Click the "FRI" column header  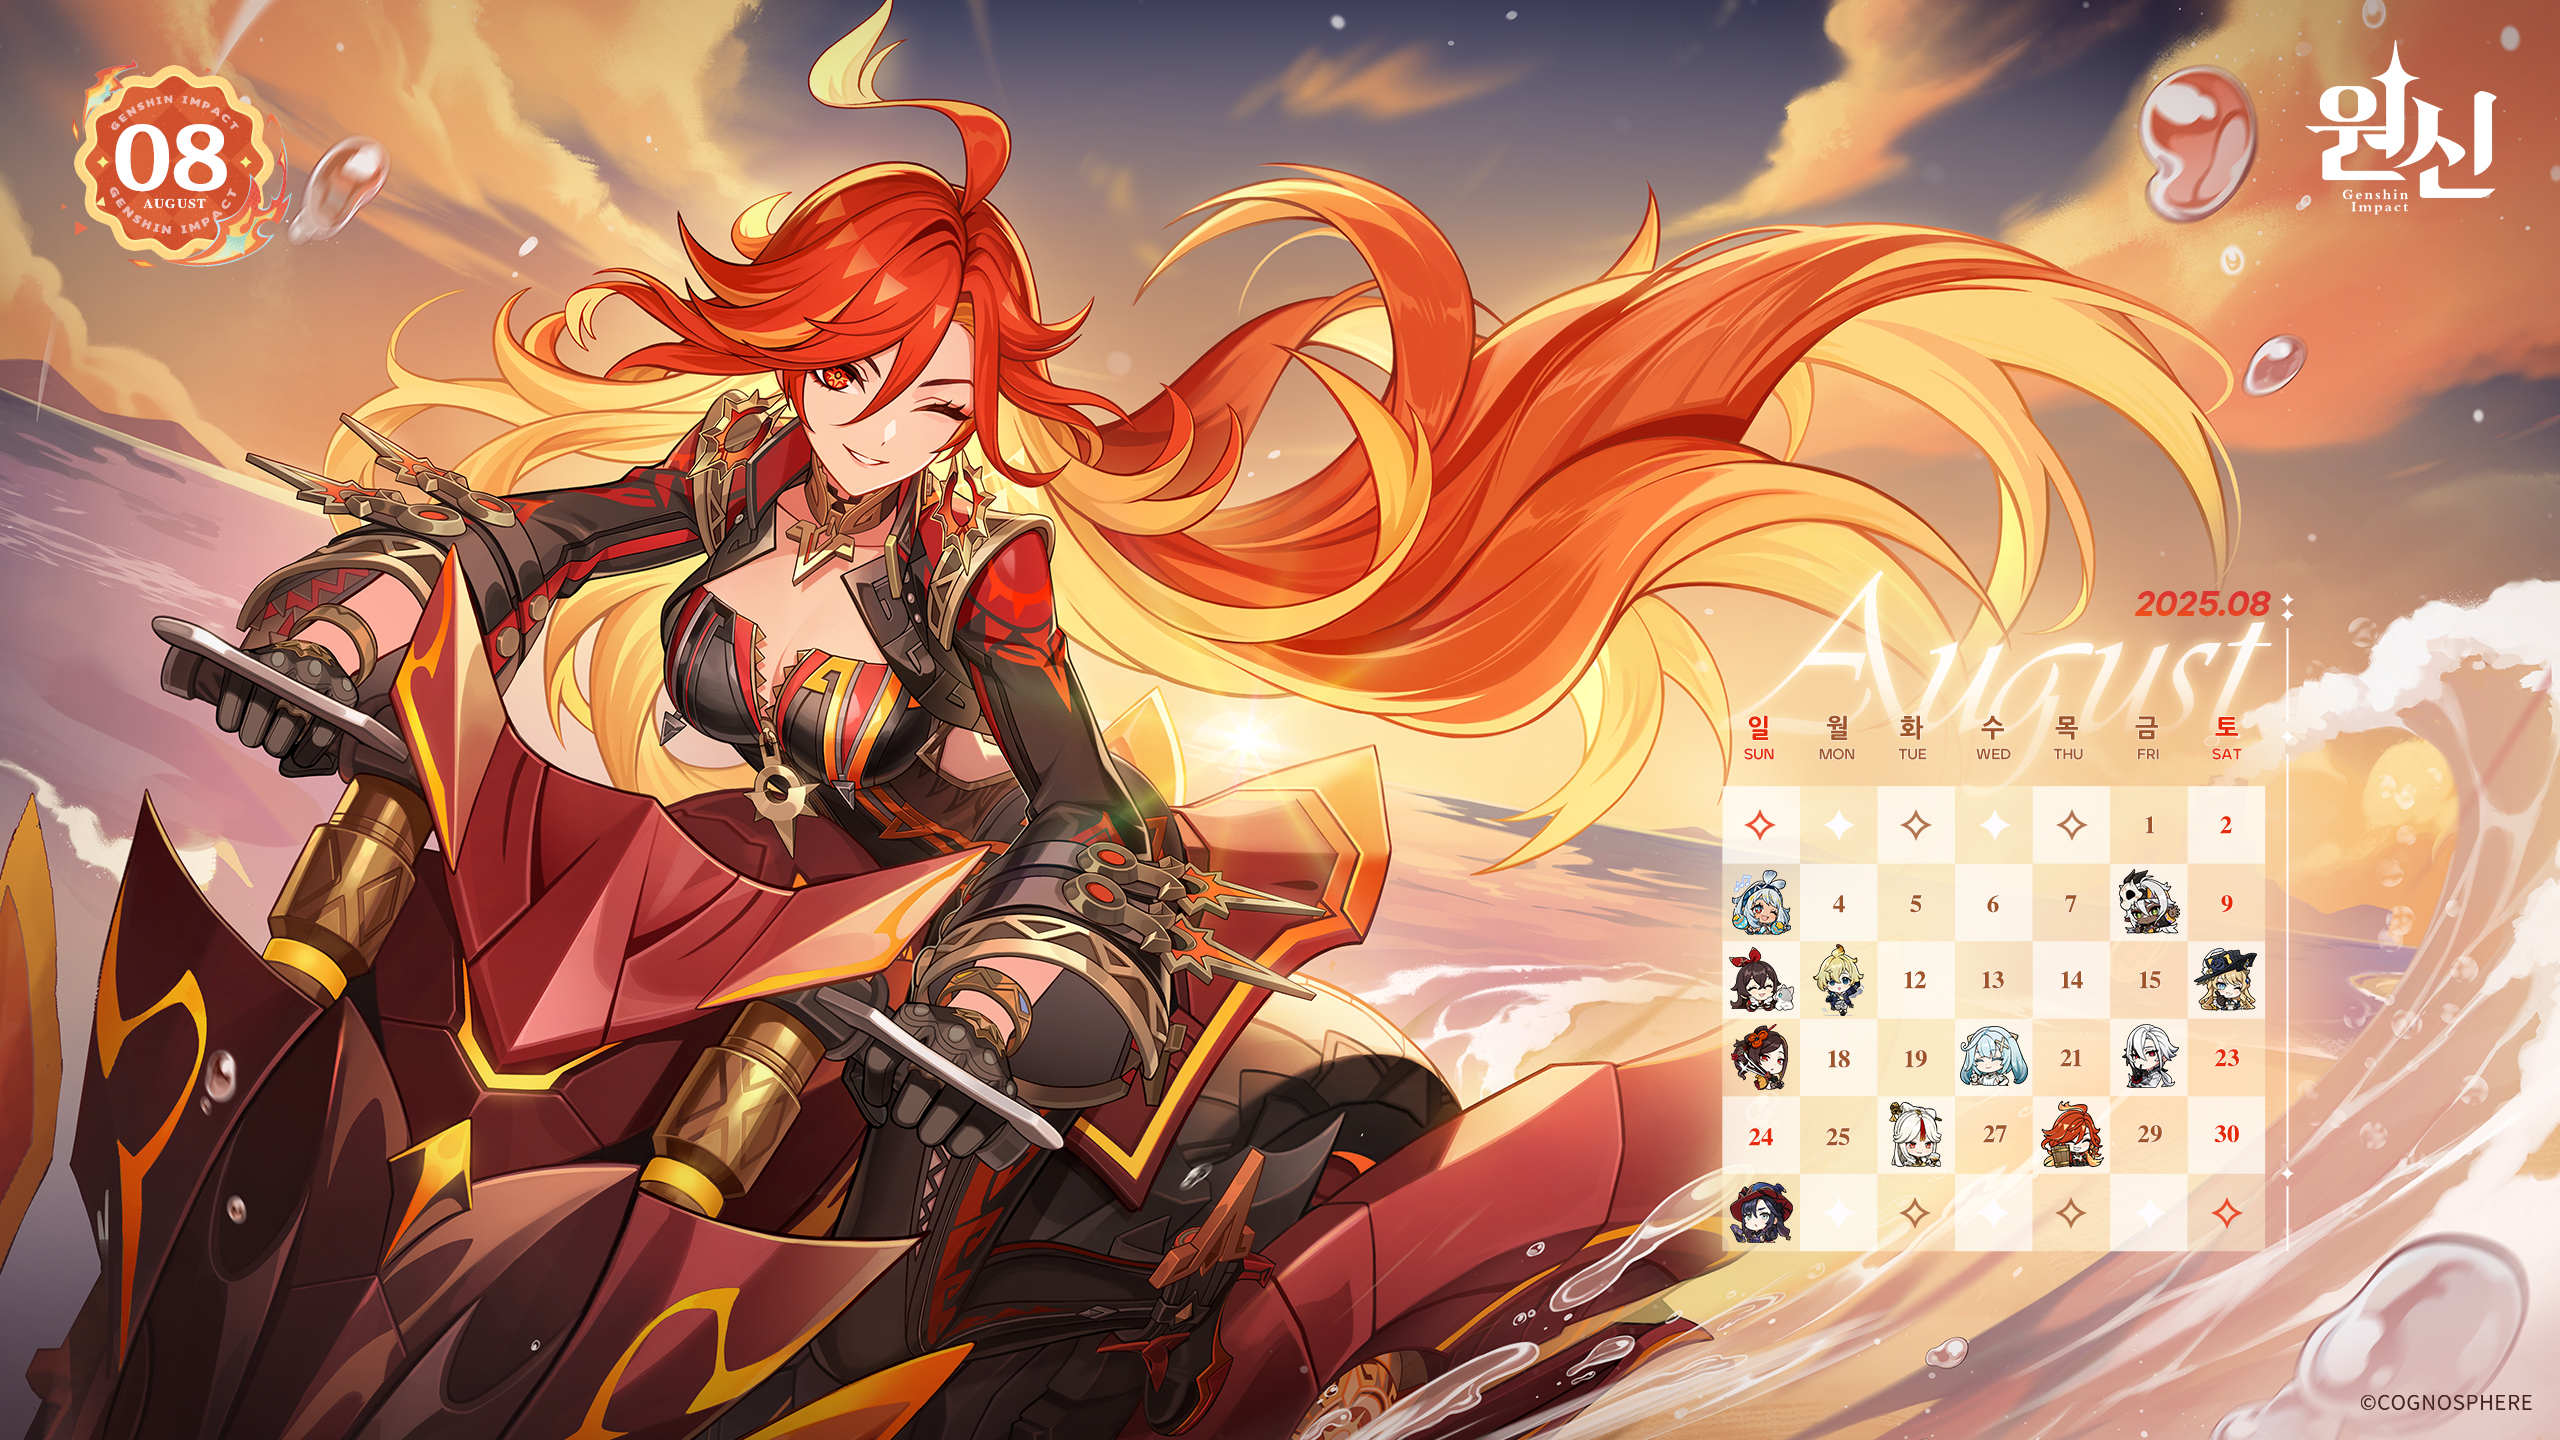2148,754
